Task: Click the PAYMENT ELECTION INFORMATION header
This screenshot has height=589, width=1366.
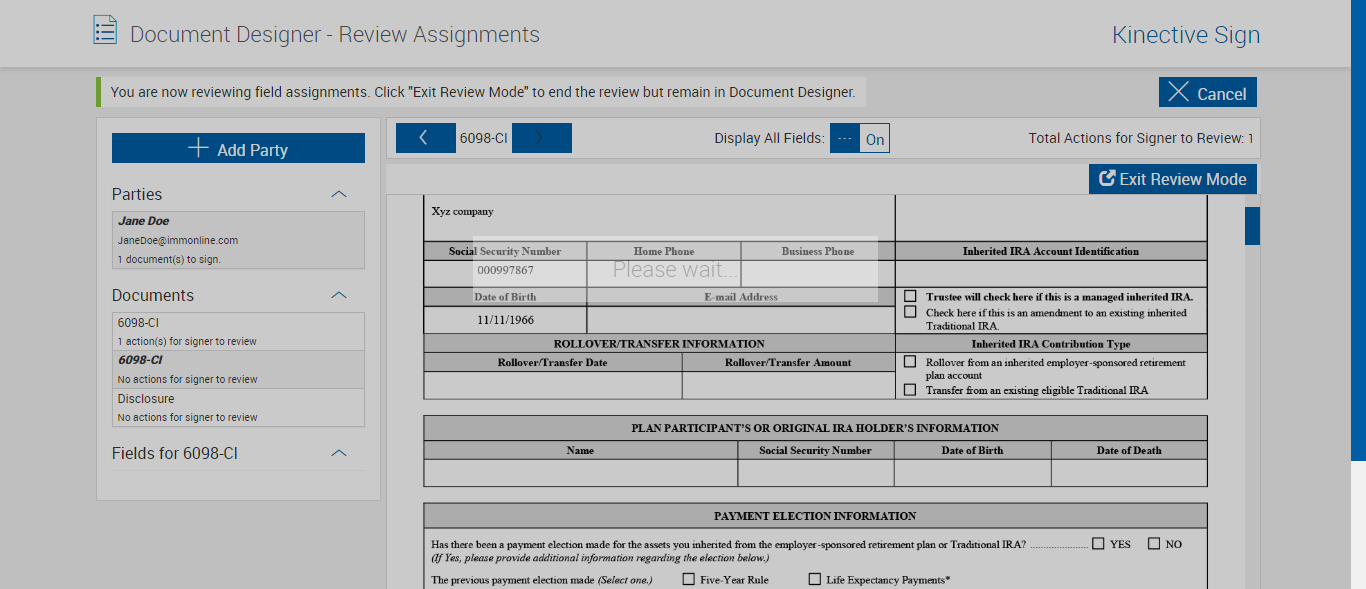Action: click(x=815, y=516)
